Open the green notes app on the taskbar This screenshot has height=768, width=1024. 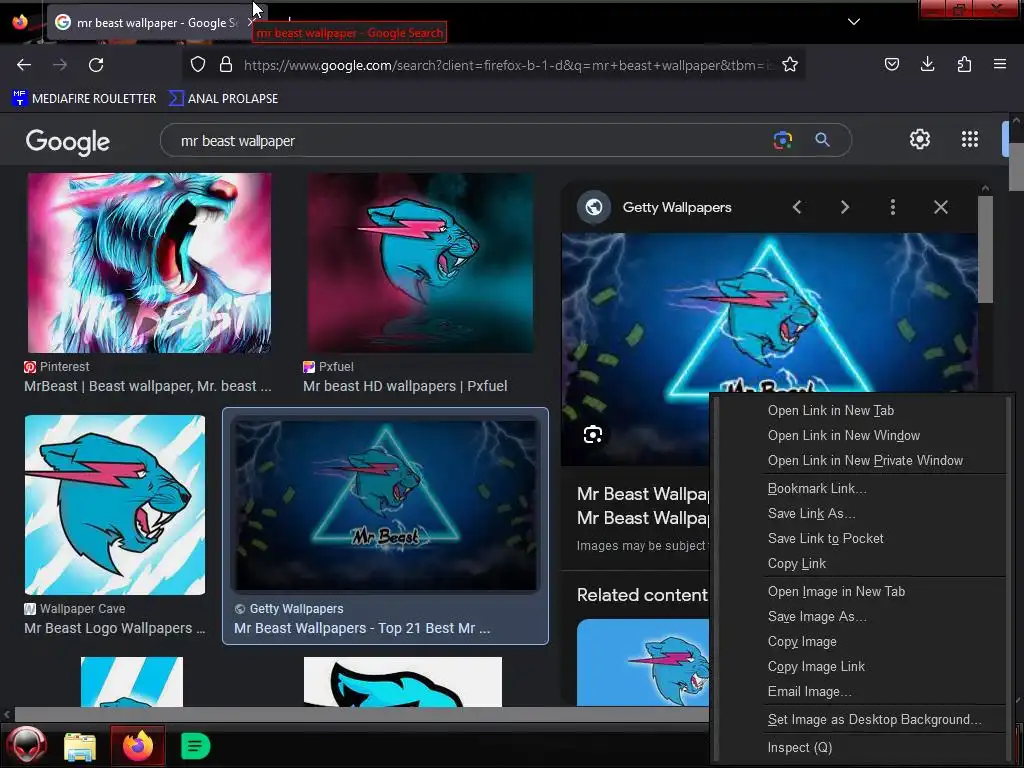click(195, 746)
